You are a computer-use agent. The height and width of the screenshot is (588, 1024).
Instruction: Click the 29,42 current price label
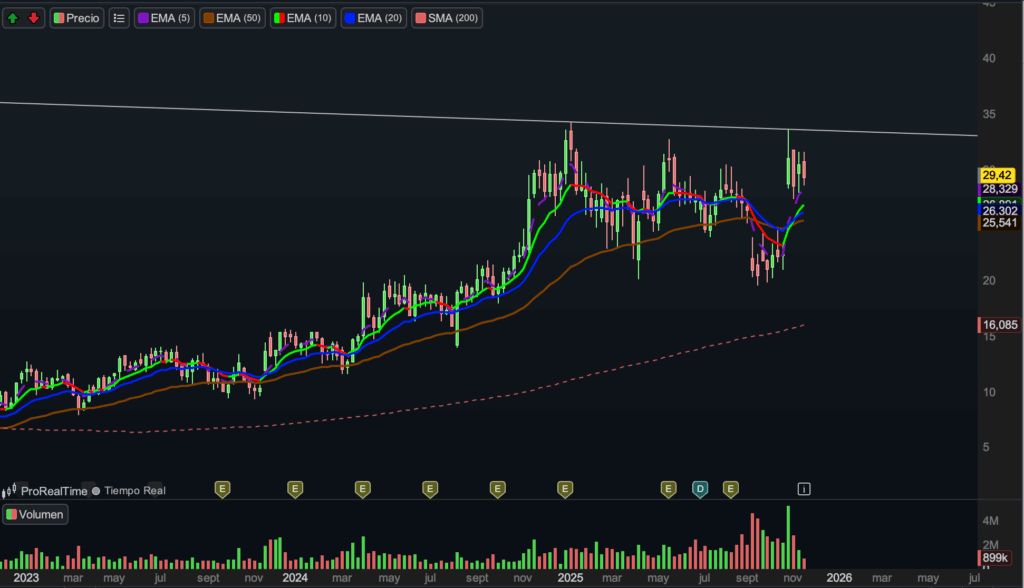997,175
